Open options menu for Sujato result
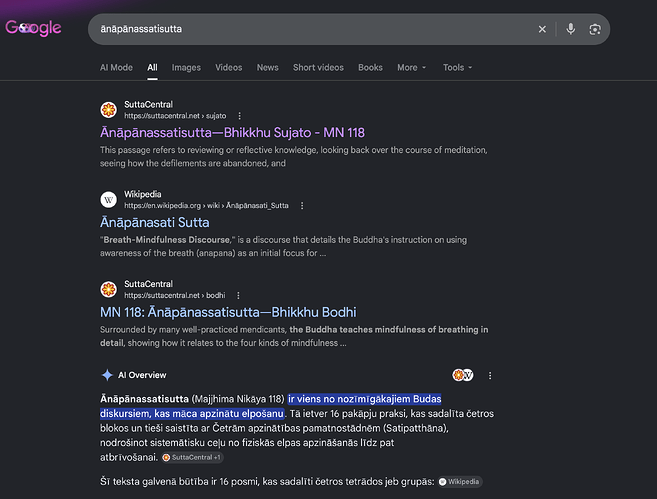This screenshot has width=657, height=499. pyautogui.click(x=239, y=116)
